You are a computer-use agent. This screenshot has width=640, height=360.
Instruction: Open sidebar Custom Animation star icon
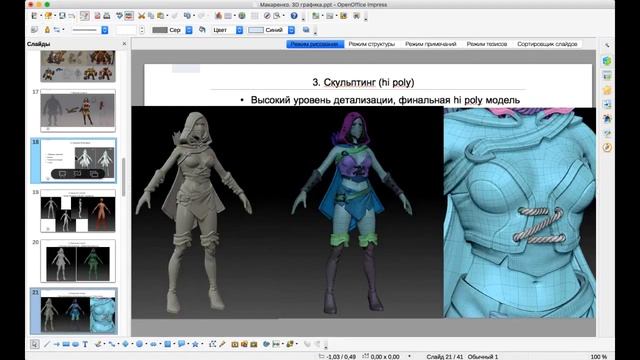607,90
